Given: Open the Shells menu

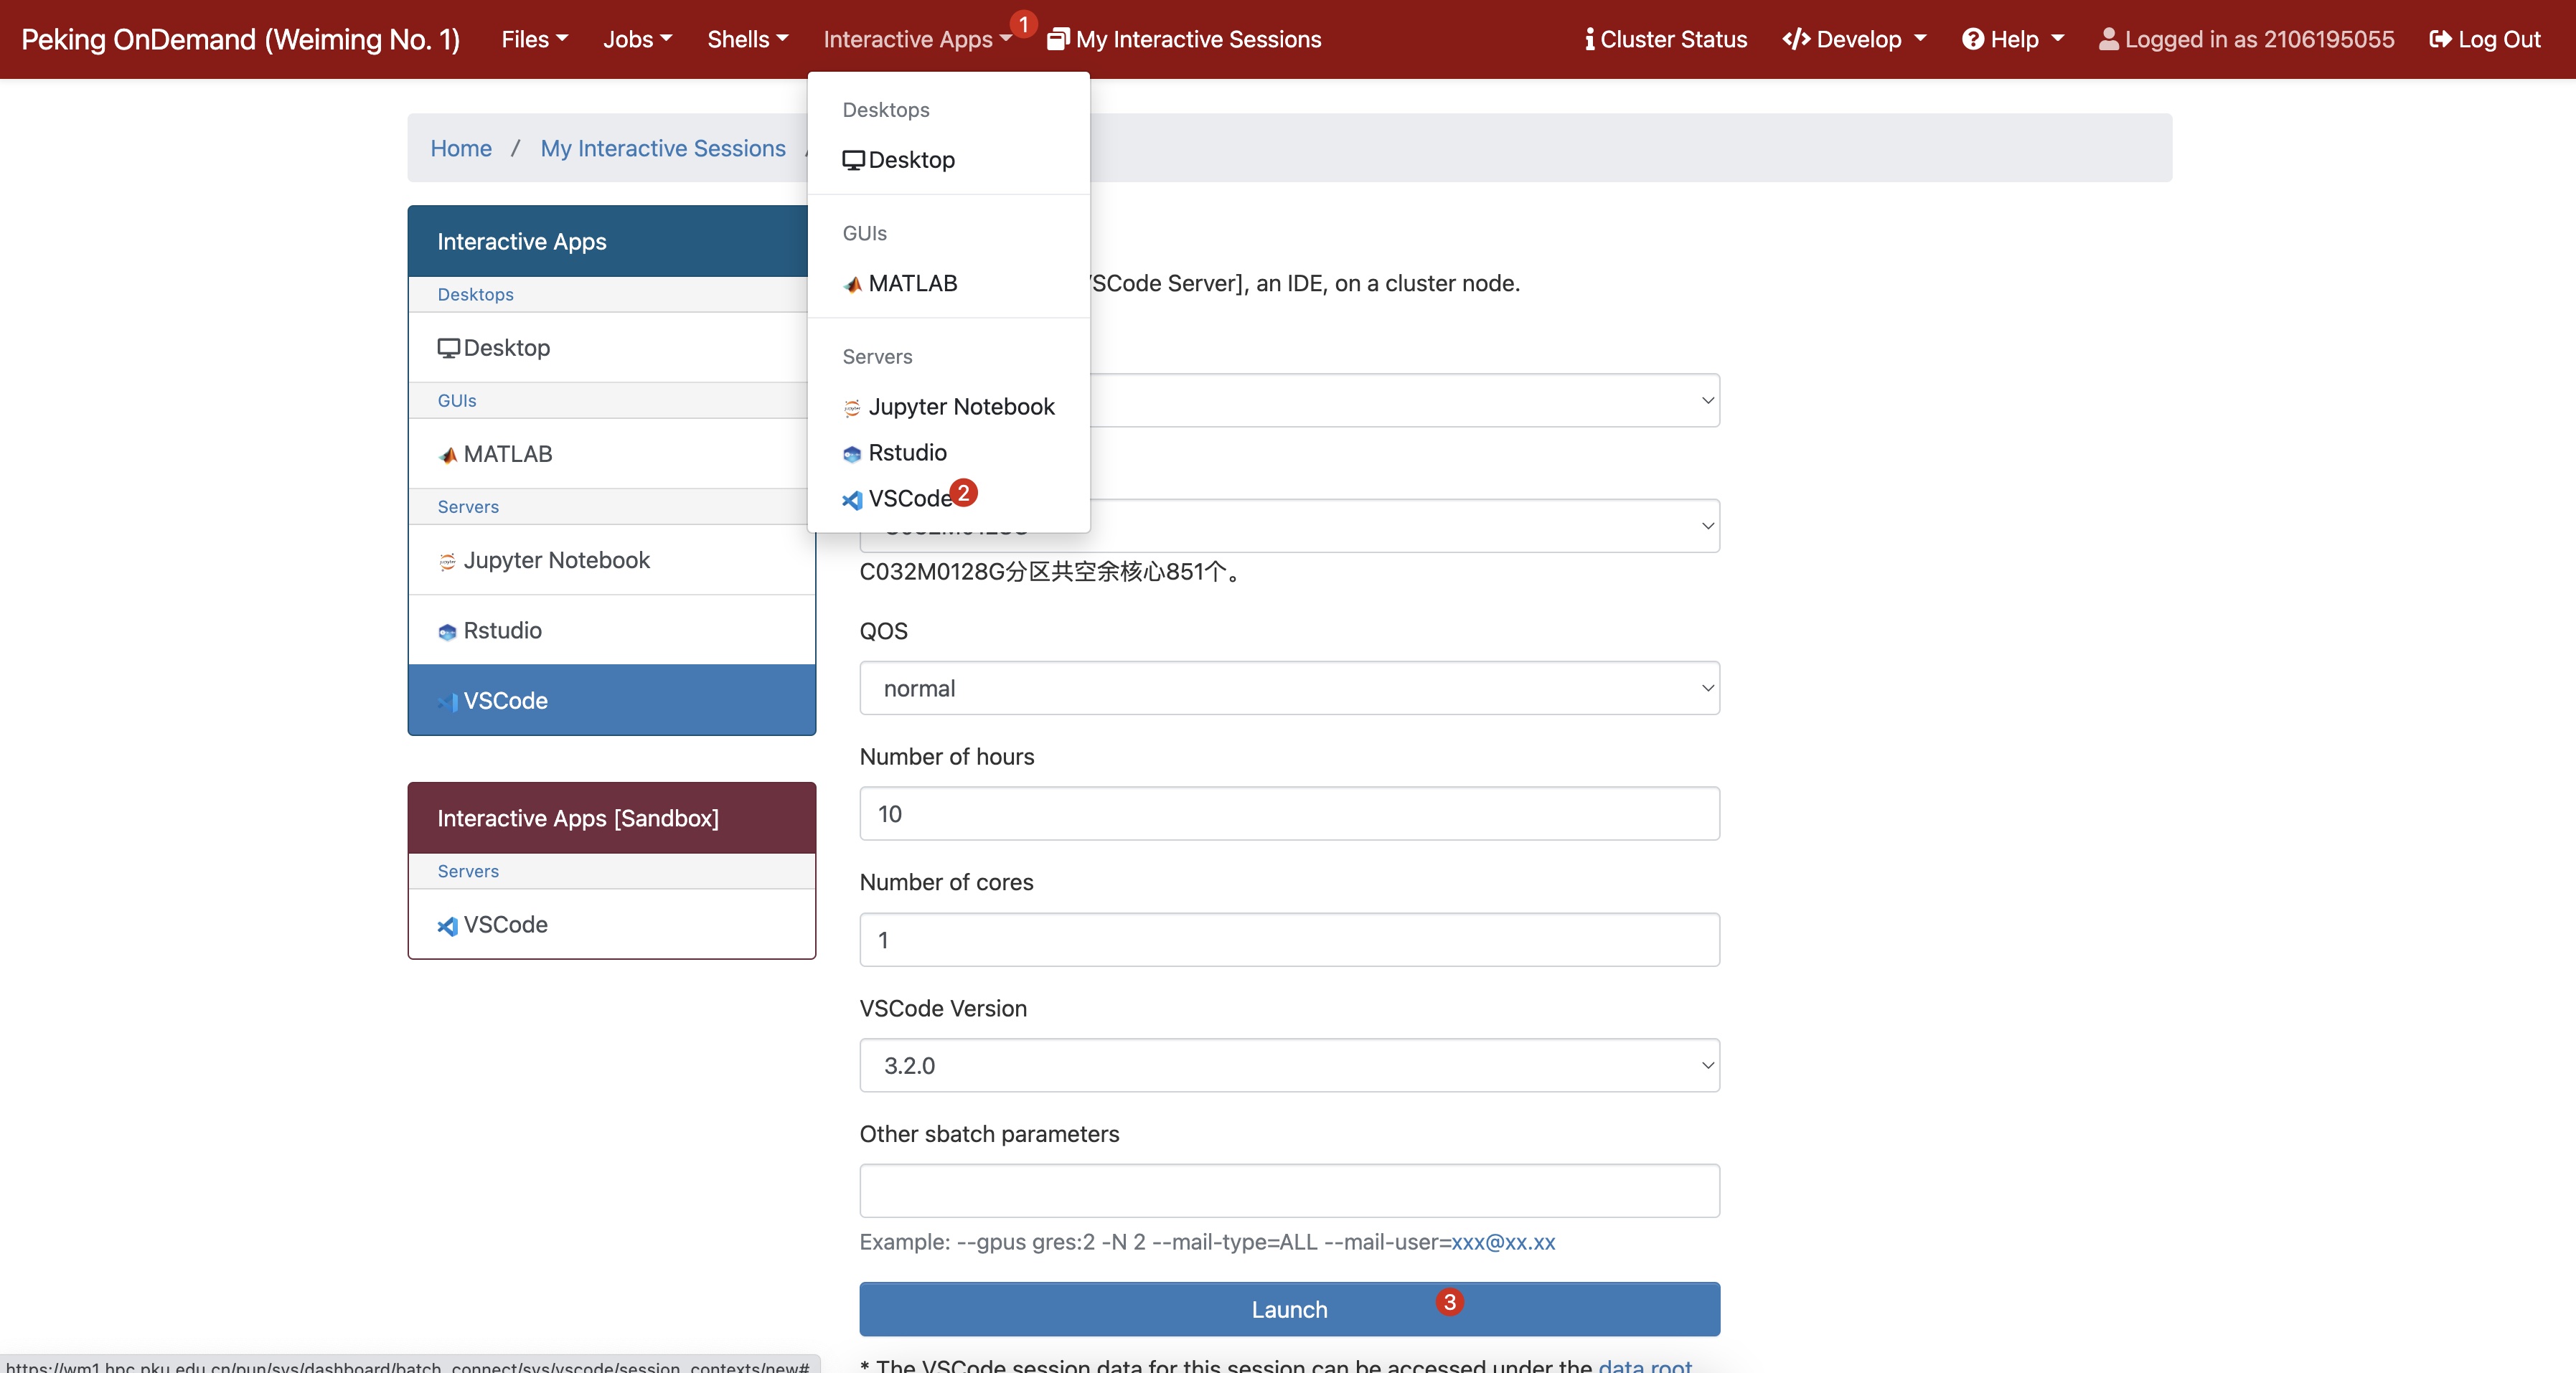Looking at the screenshot, I should click(x=747, y=39).
